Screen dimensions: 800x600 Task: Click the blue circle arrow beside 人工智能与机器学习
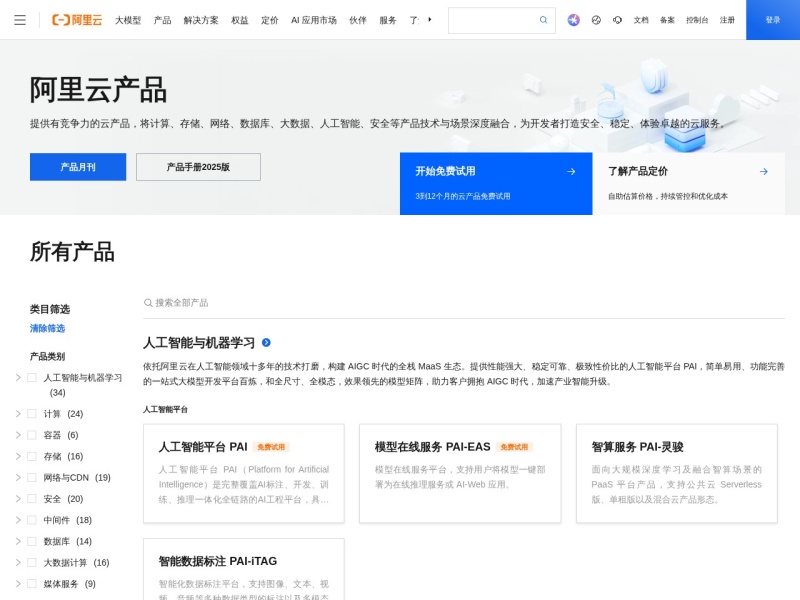[266, 342]
